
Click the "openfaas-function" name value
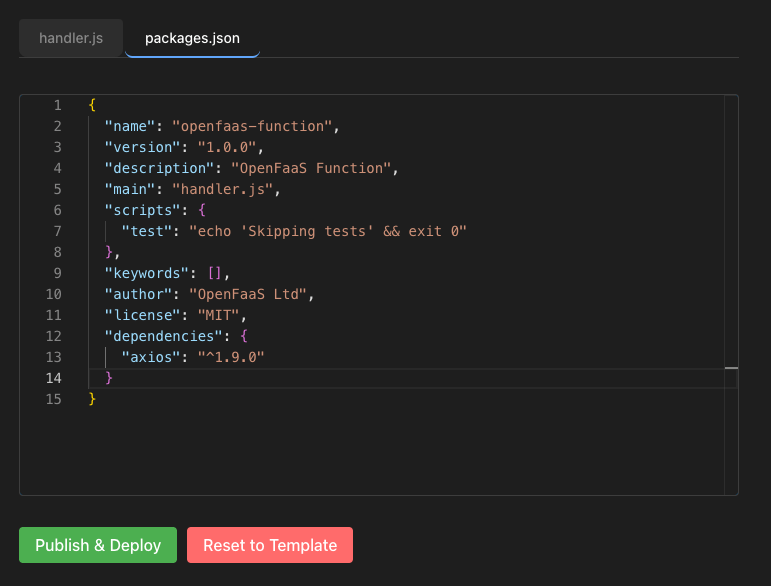[253, 126]
